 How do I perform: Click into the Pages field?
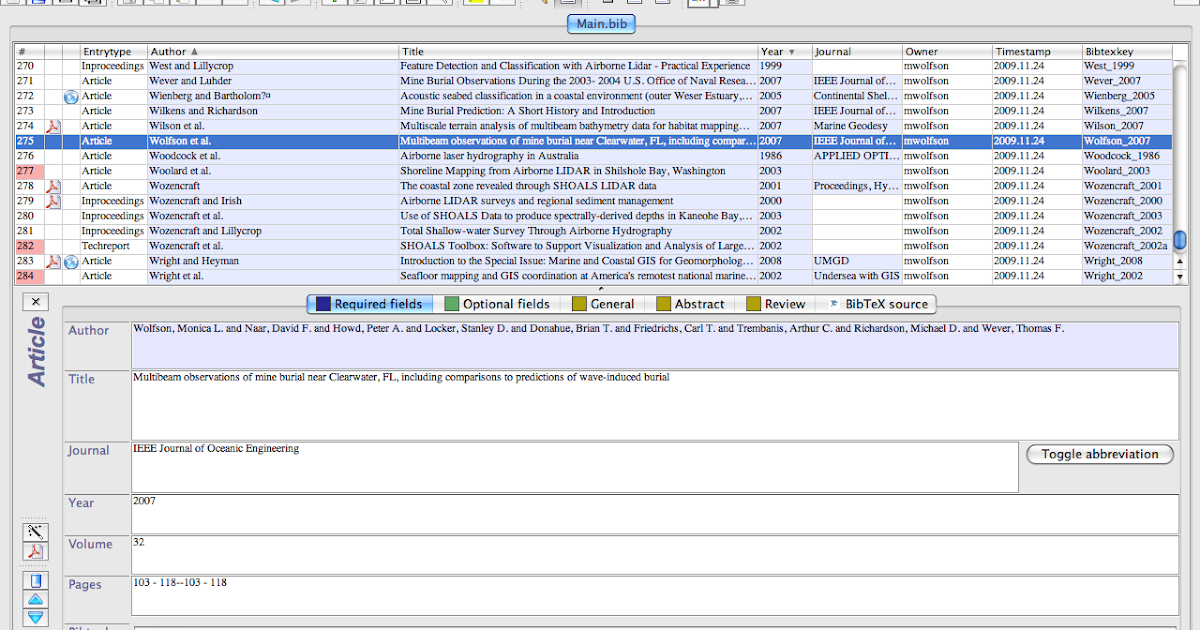tap(655, 595)
